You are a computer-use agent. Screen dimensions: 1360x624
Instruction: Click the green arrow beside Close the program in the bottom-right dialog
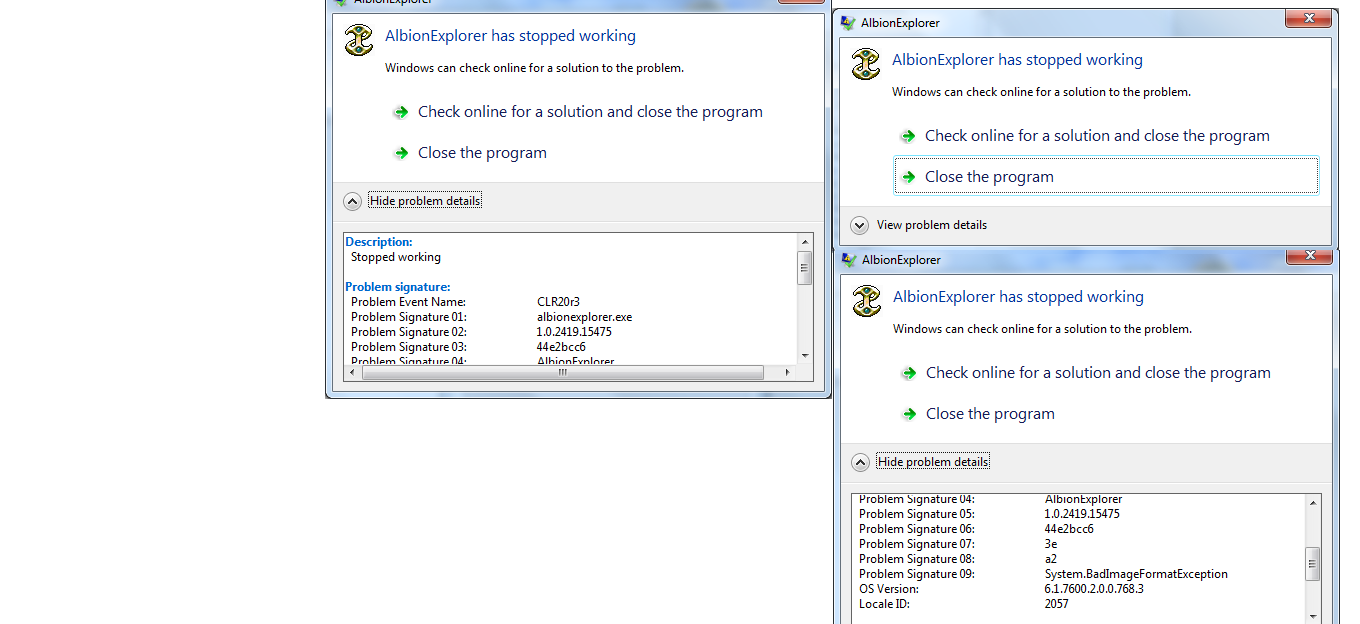[x=909, y=414]
